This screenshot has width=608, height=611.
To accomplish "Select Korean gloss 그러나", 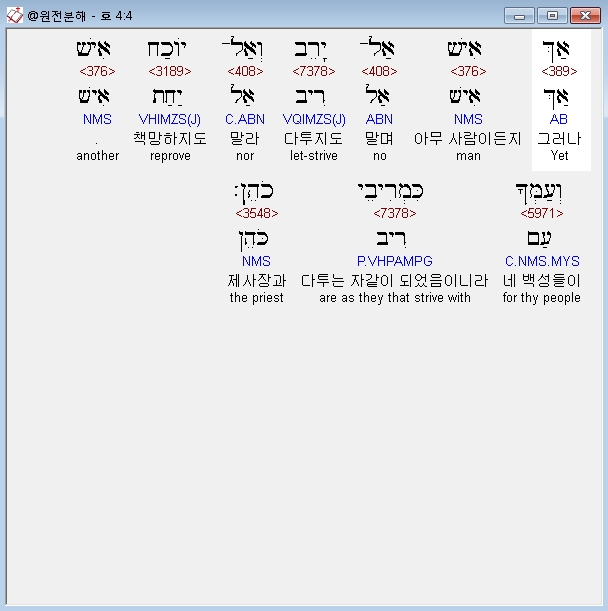I will (559, 139).
